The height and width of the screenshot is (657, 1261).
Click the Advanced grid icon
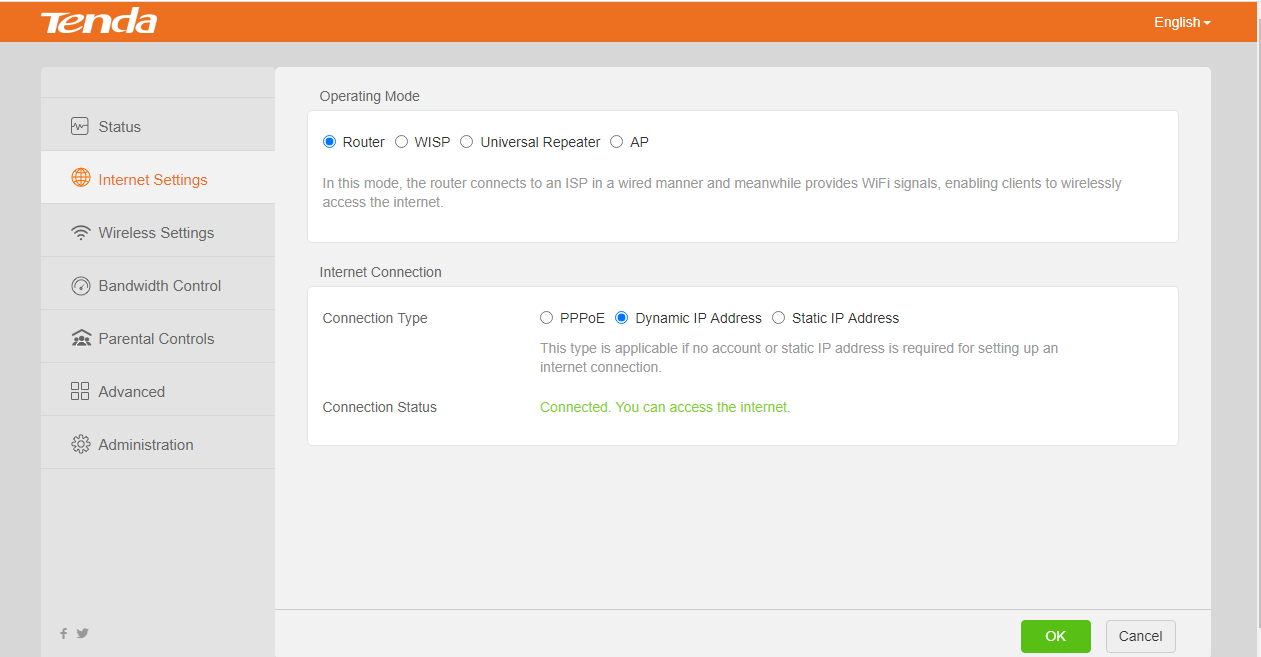pos(81,392)
